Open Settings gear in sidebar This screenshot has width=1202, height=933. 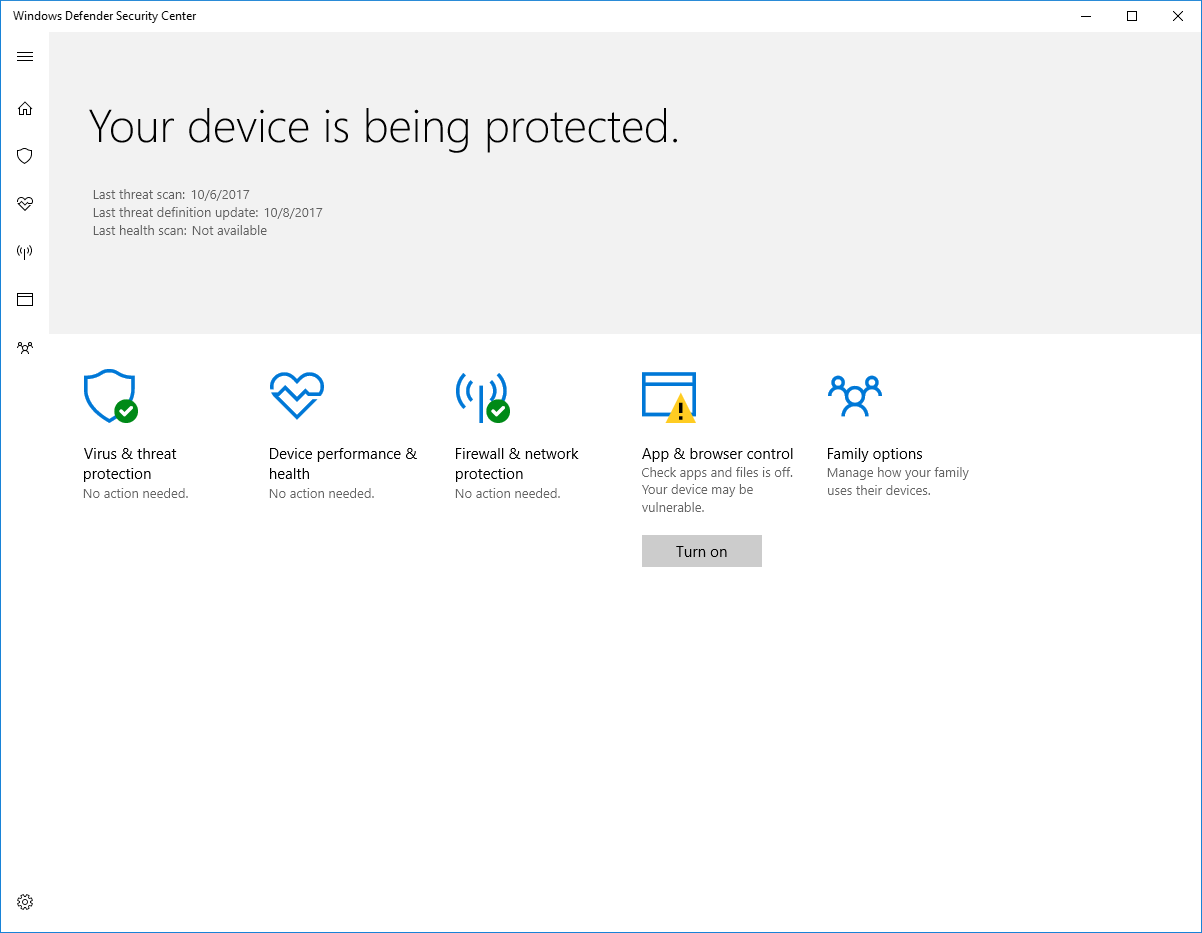pos(25,902)
